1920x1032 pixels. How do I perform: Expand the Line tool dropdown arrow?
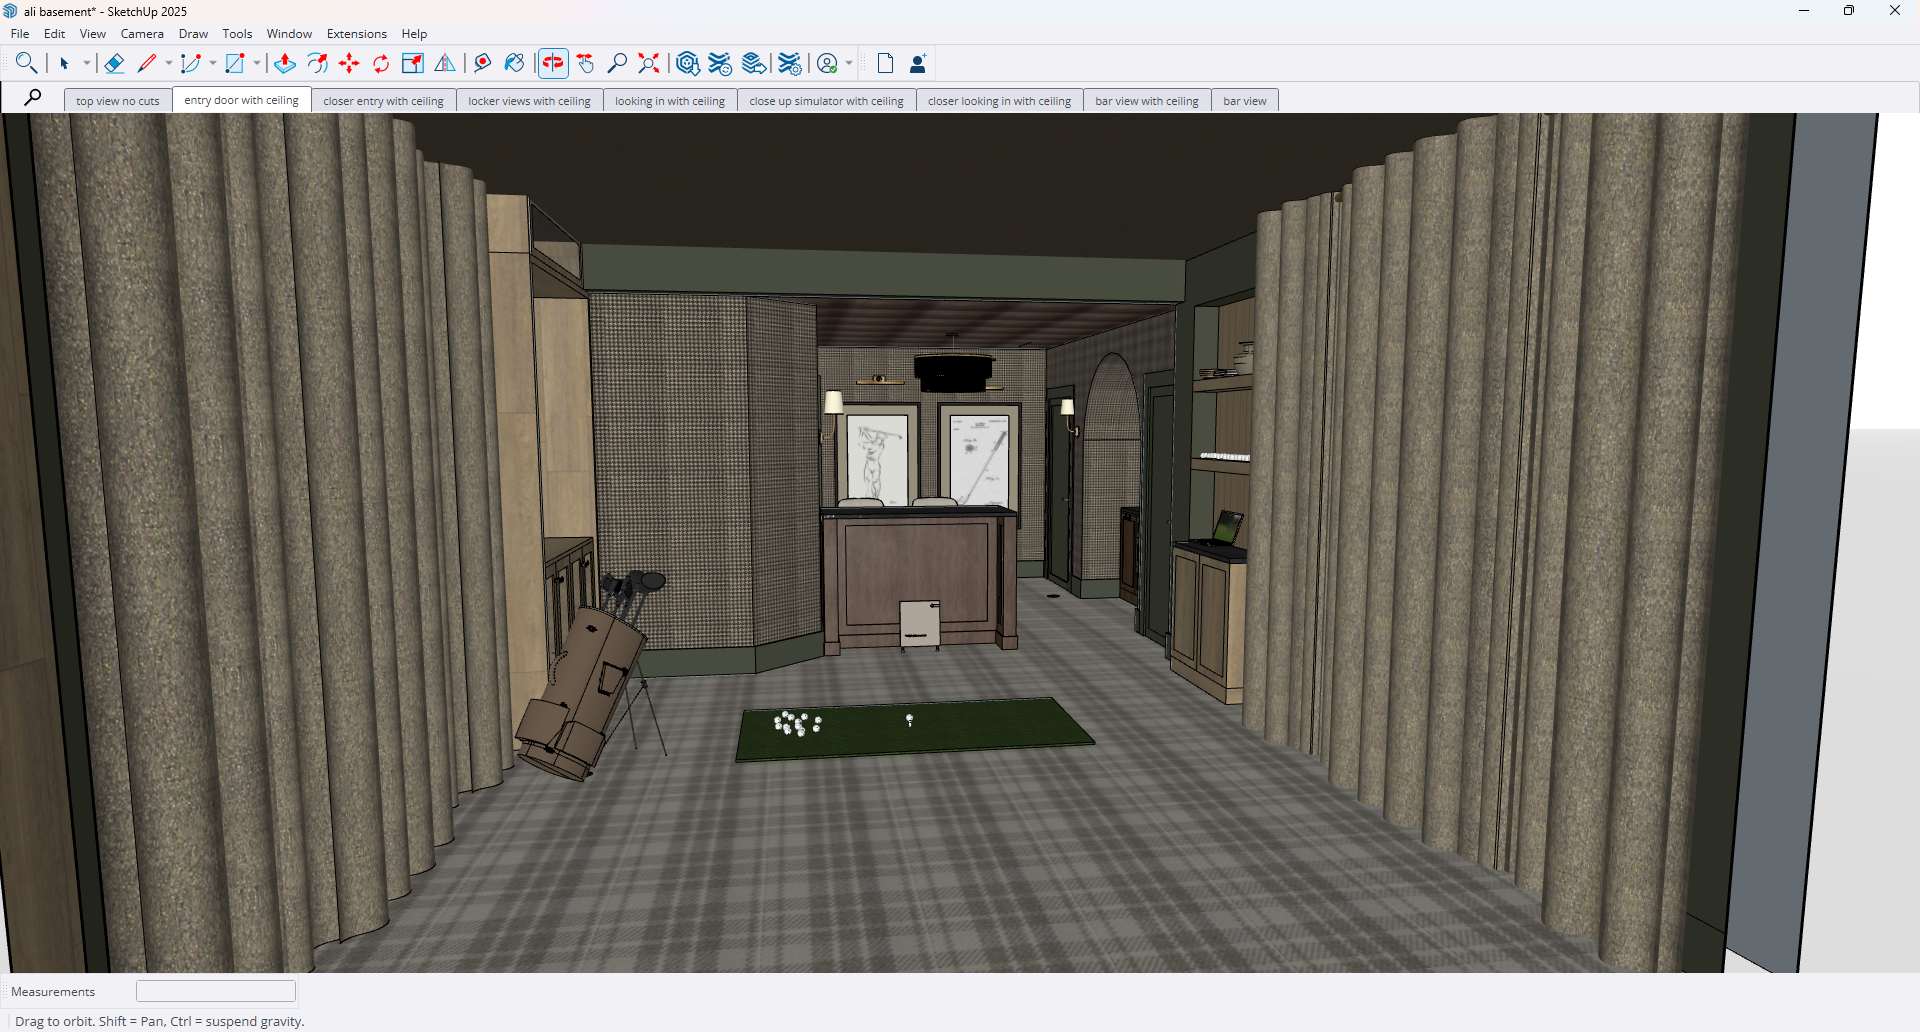click(169, 64)
